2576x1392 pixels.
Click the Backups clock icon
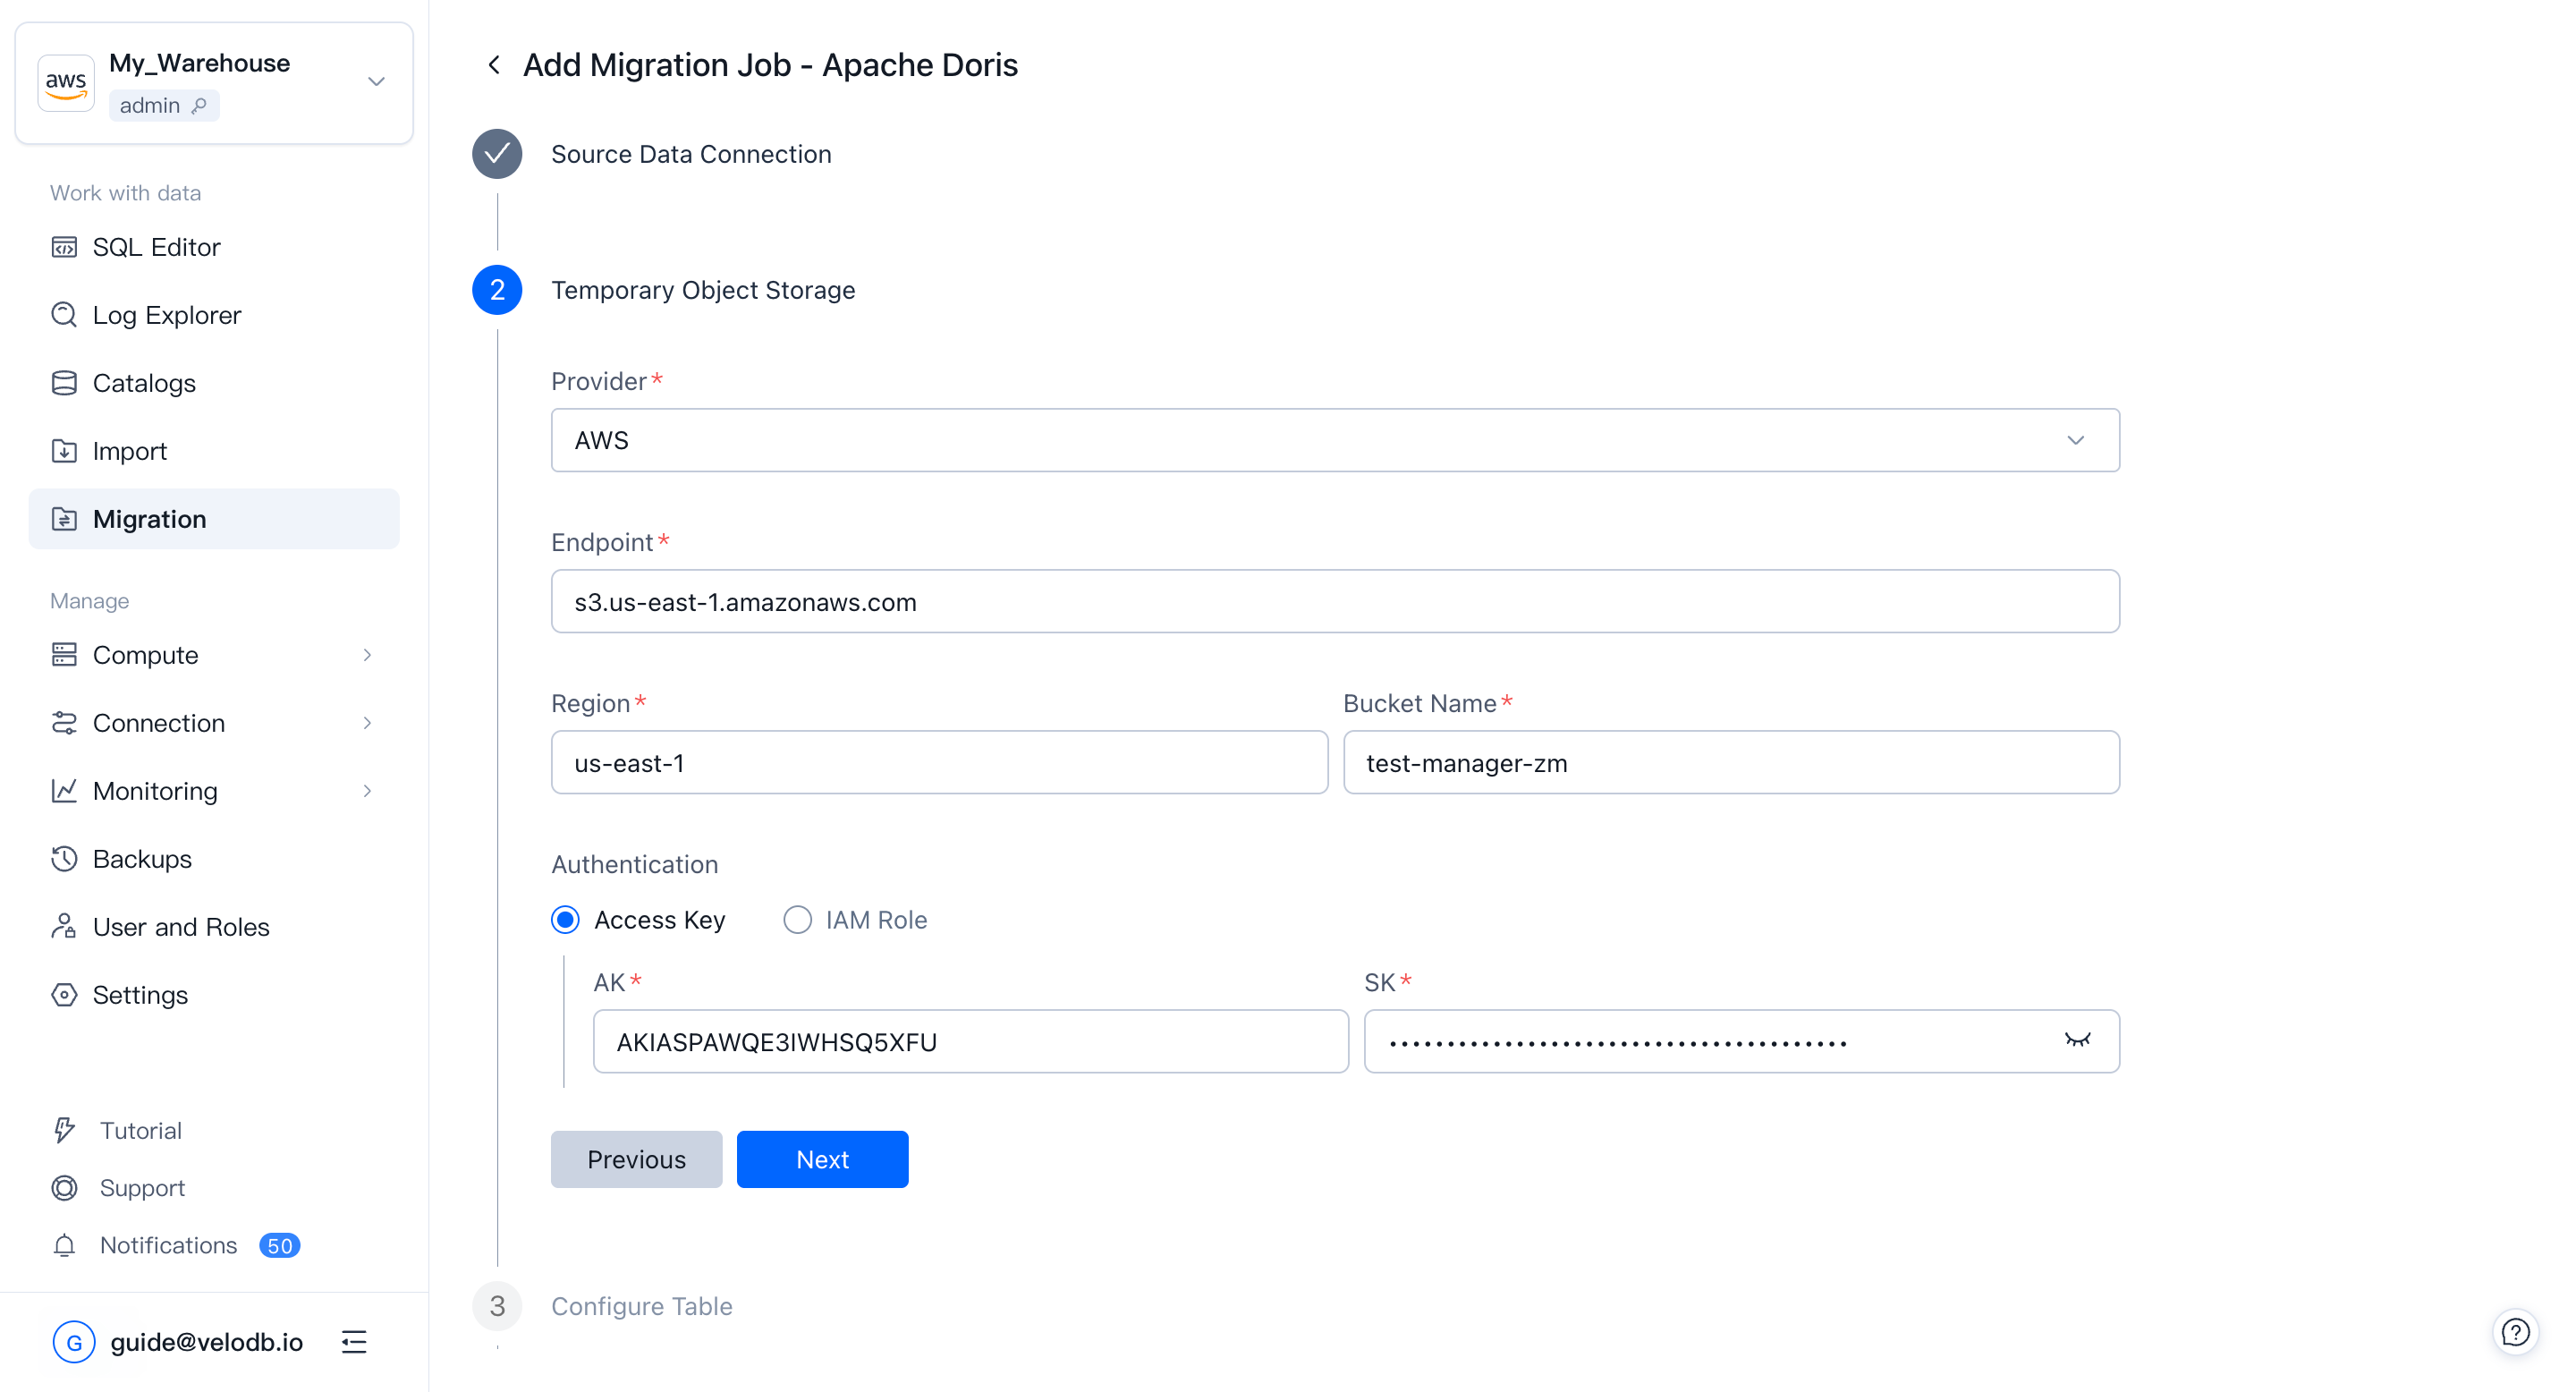click(64, 858)
